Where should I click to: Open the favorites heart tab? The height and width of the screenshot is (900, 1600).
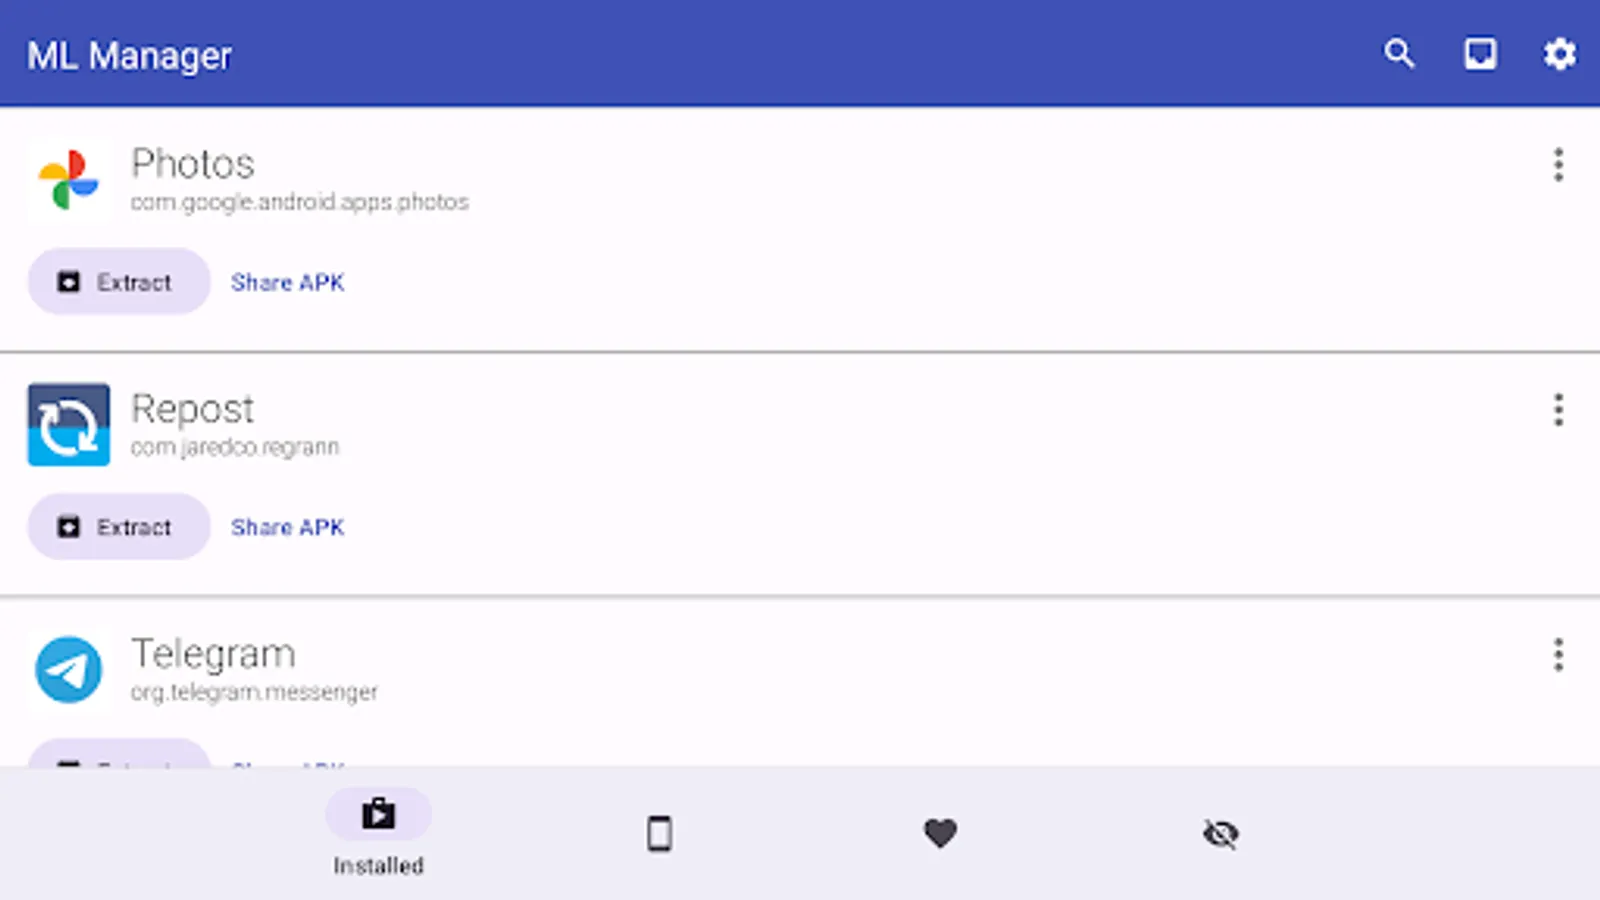[x=940, y=833]
